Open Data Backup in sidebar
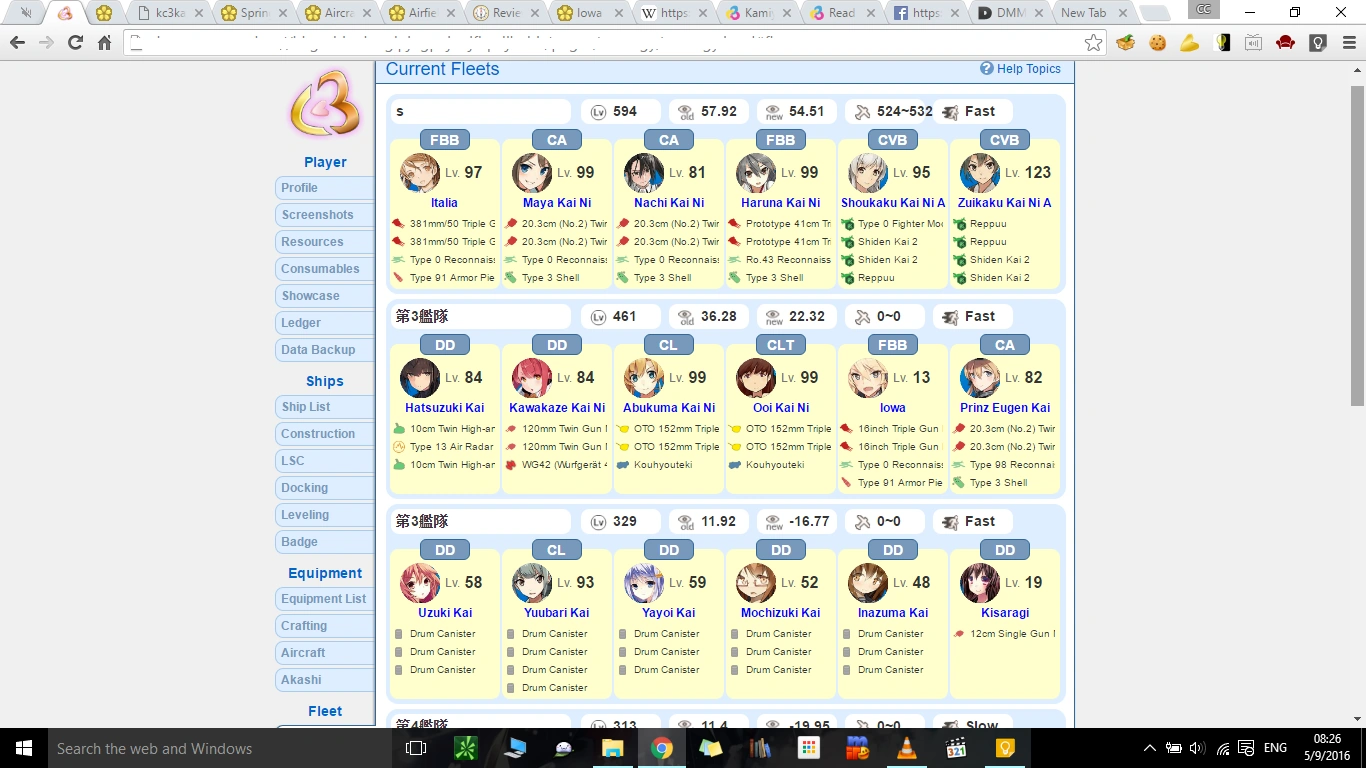 (325, 350)
